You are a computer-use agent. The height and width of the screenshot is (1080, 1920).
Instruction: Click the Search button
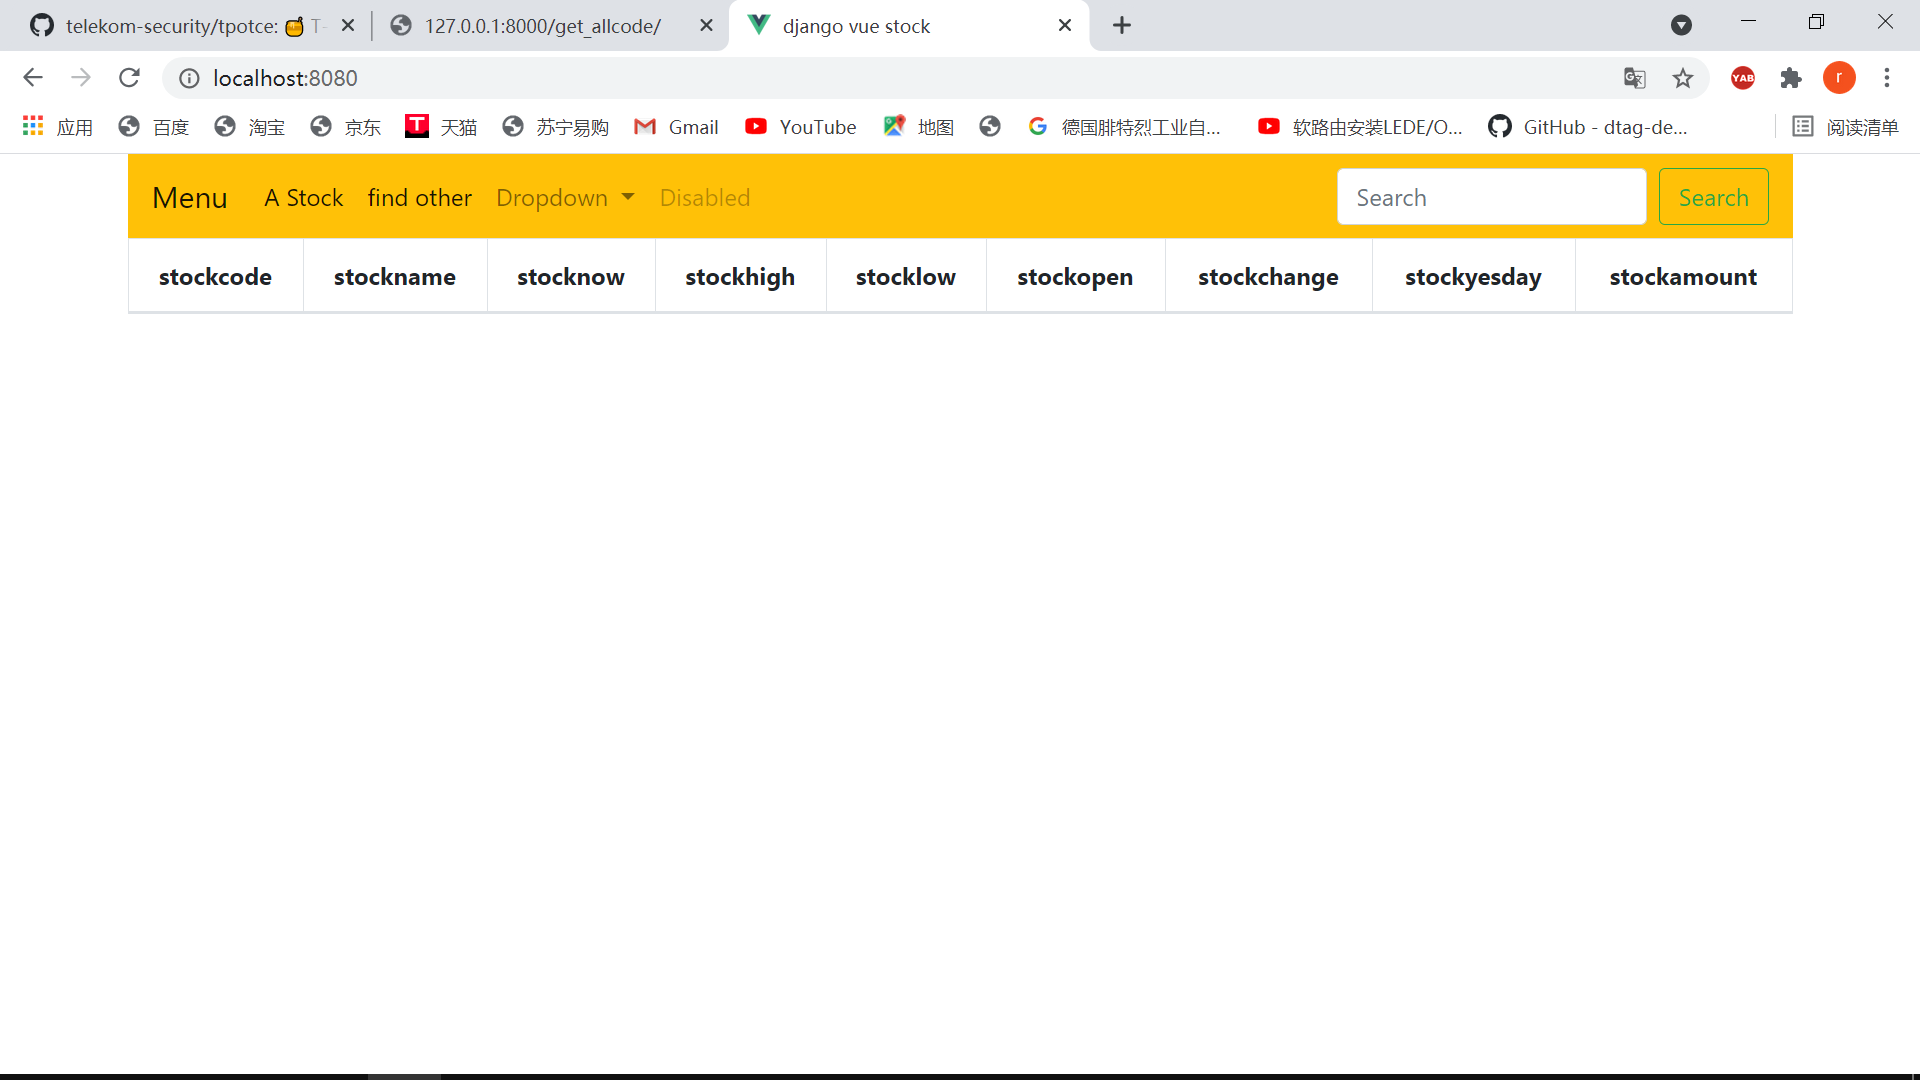coord(1713,196)
